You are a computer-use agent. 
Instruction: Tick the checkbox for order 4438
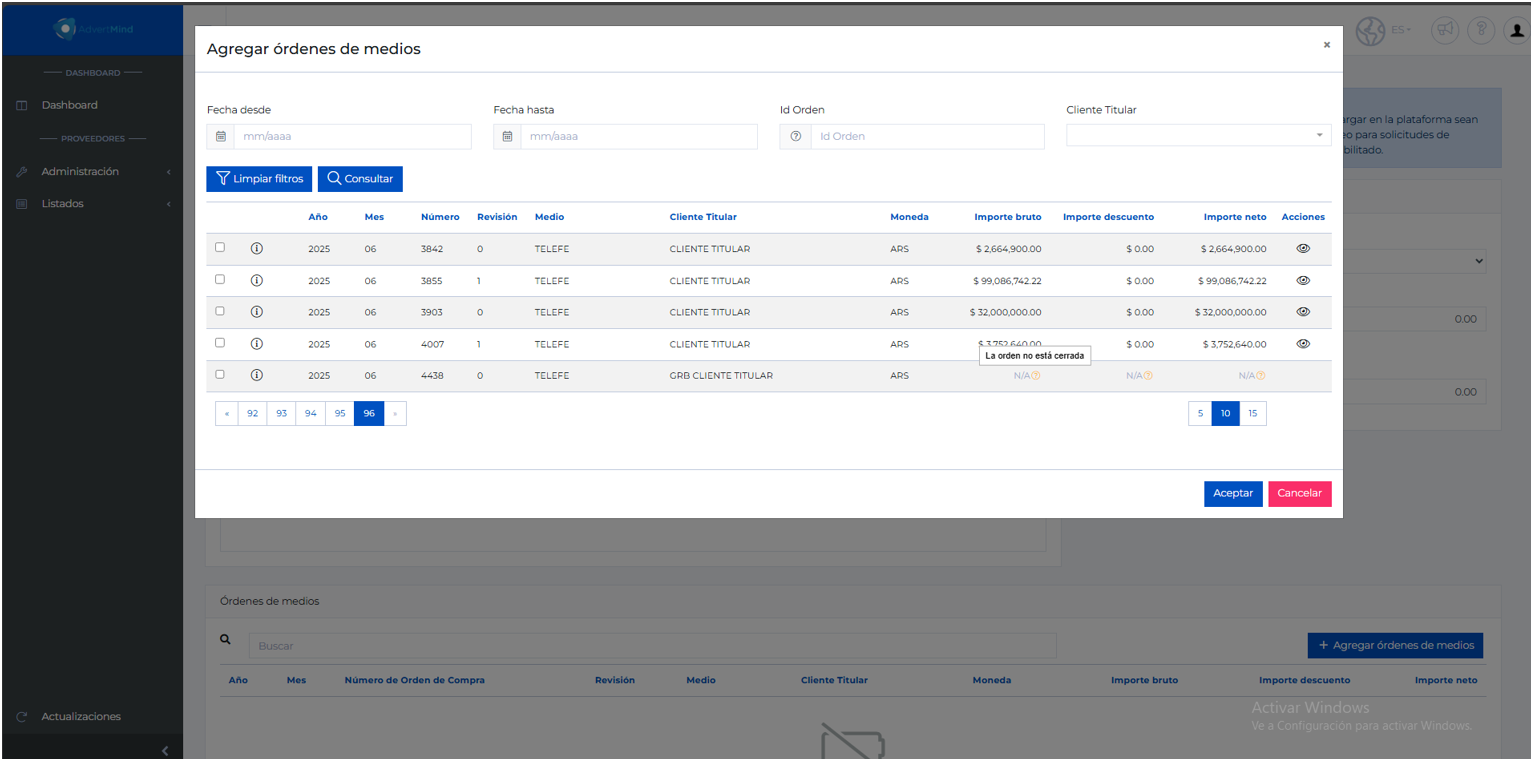click(220, 374)
